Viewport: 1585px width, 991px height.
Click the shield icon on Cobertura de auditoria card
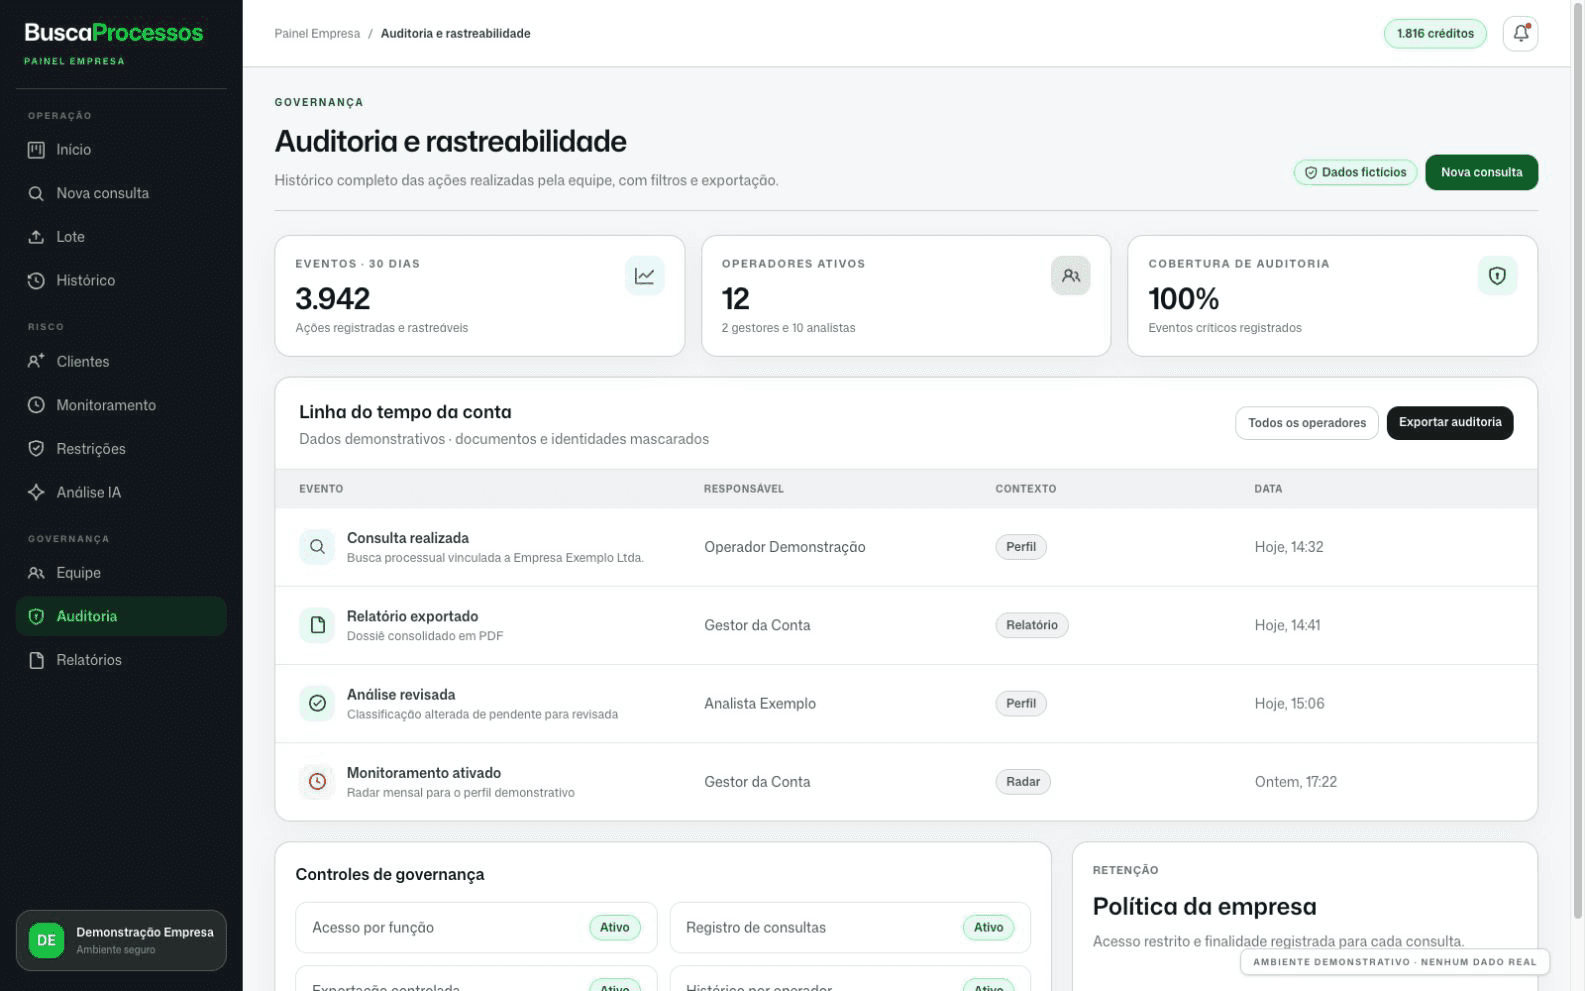[x=1497, y=276]
